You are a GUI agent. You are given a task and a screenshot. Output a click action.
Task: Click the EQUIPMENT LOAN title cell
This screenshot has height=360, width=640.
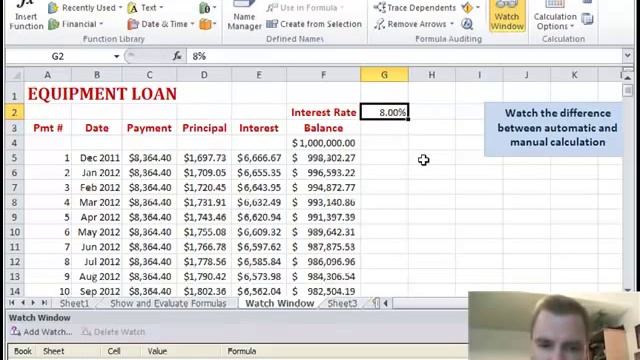pos(102,94)
